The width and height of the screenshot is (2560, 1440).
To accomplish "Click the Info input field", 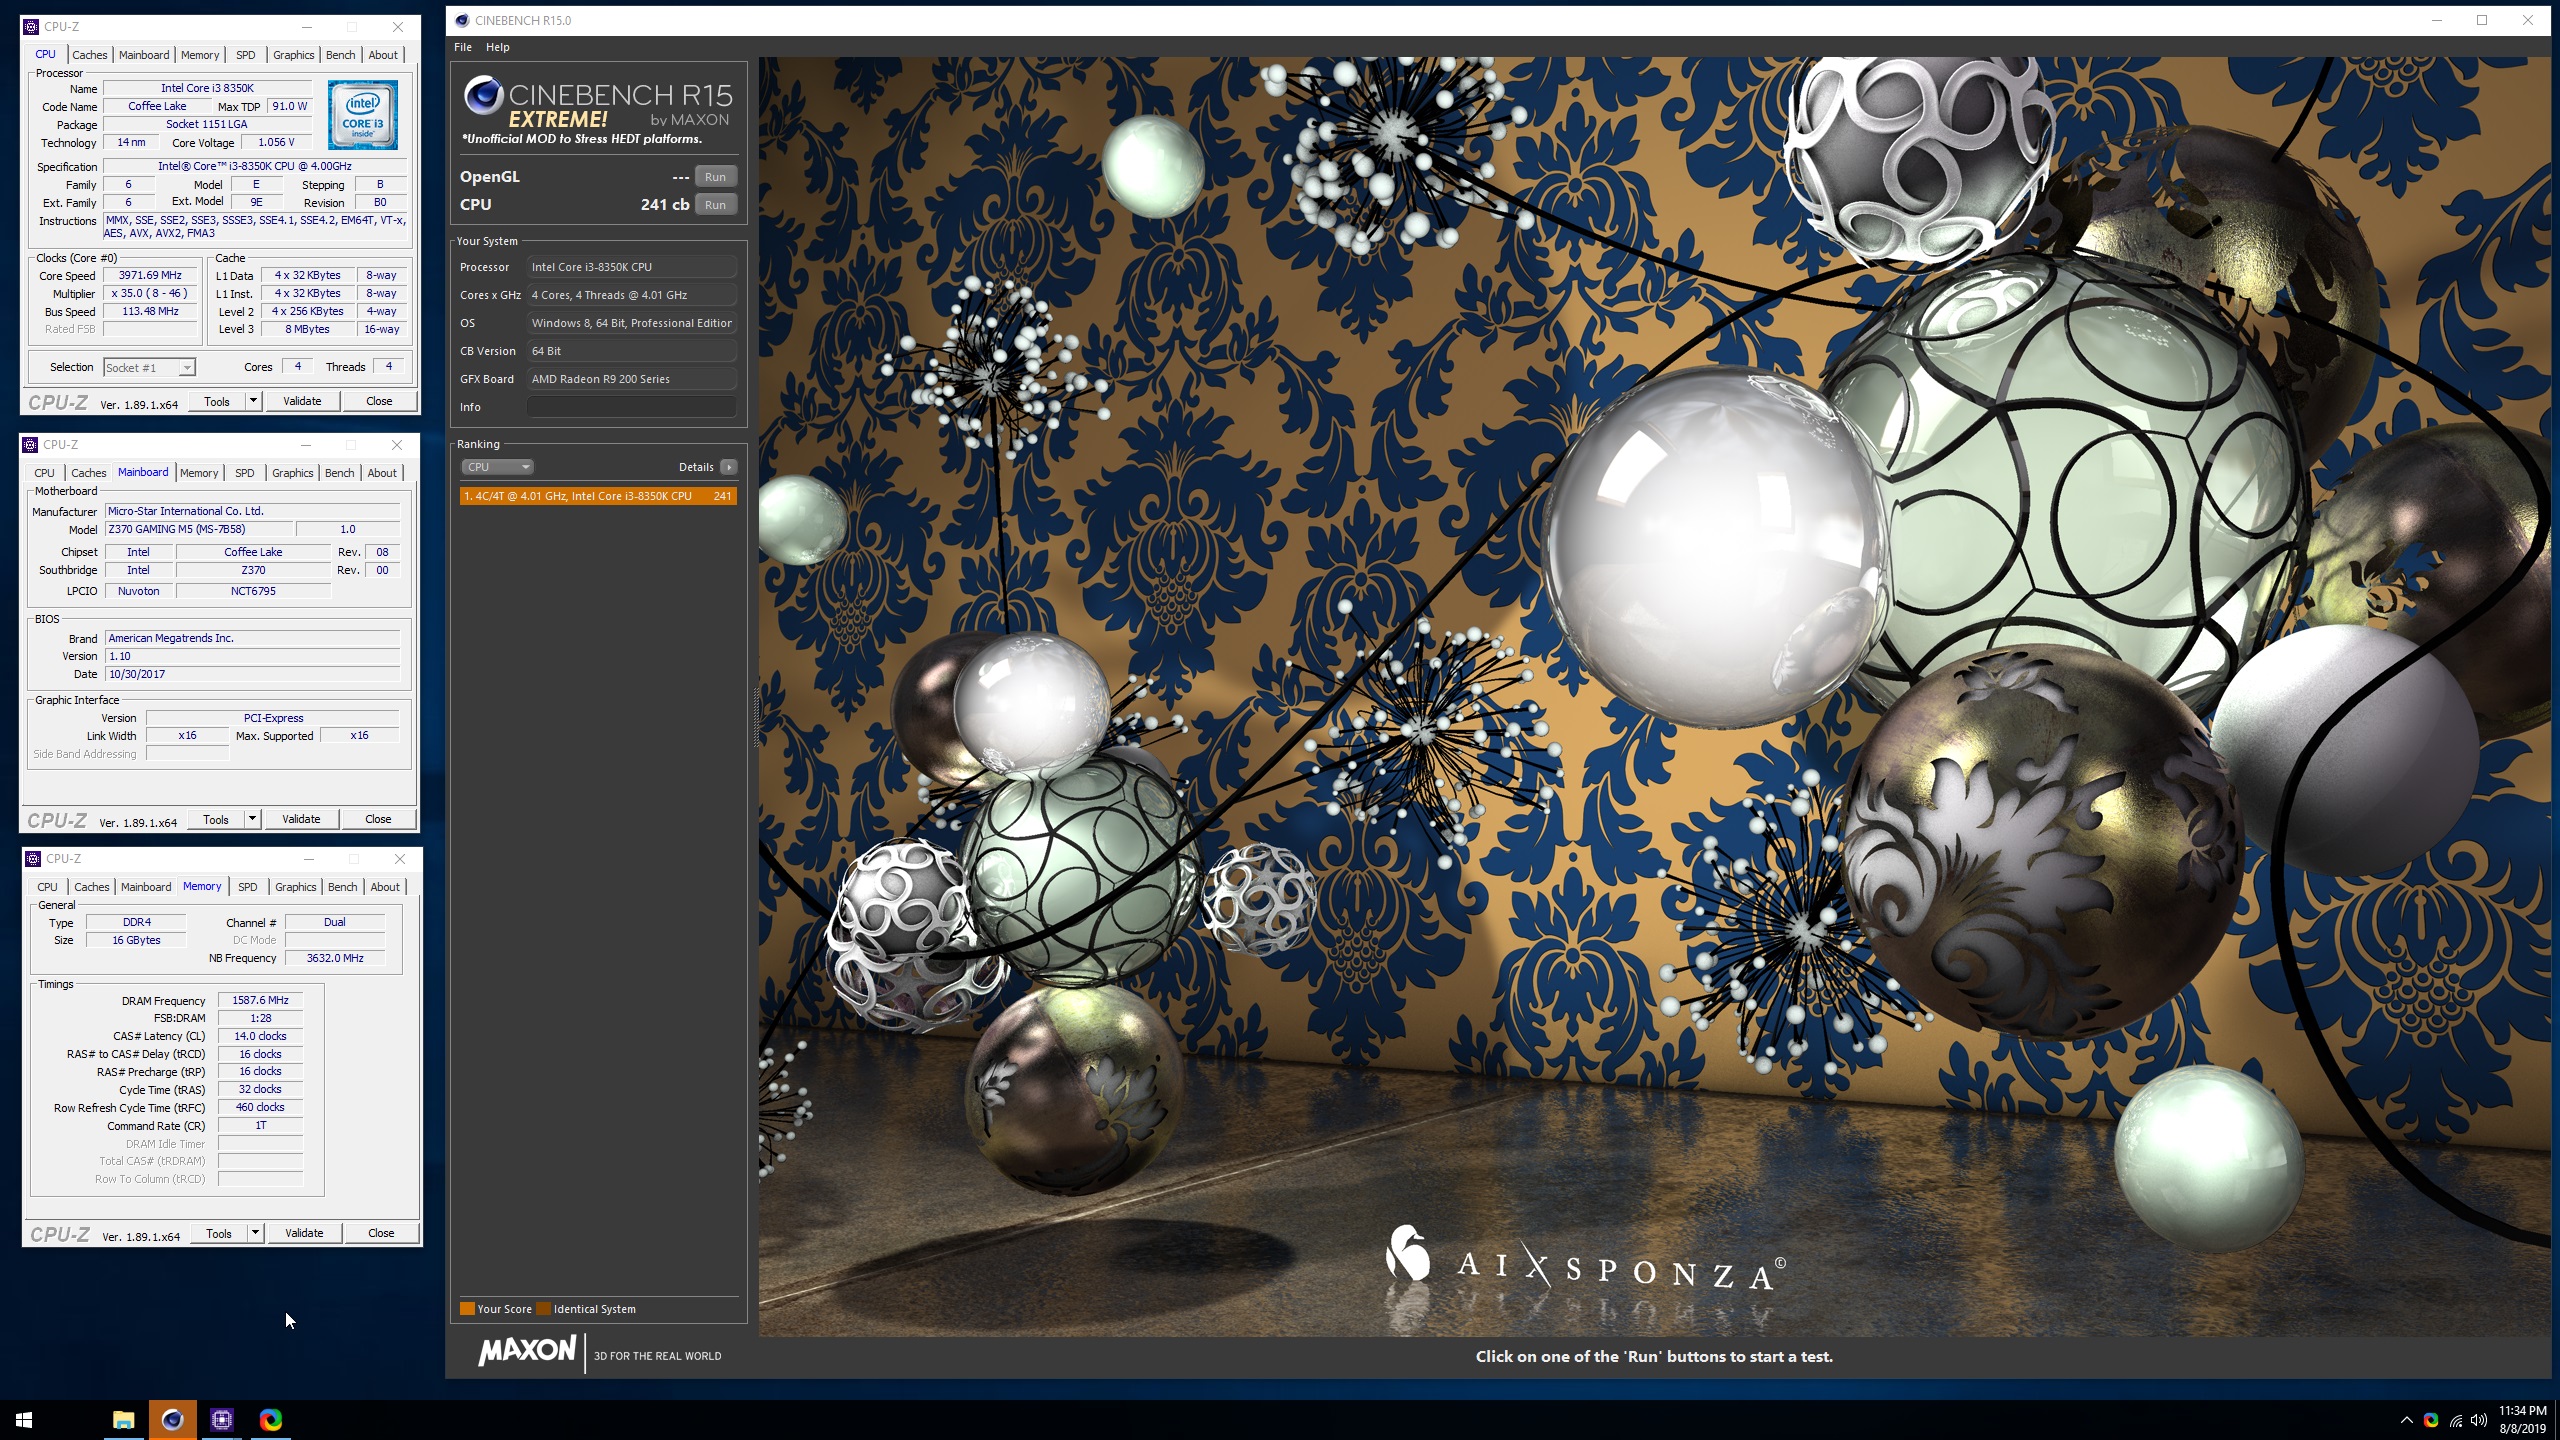I will tap(631, 407).
